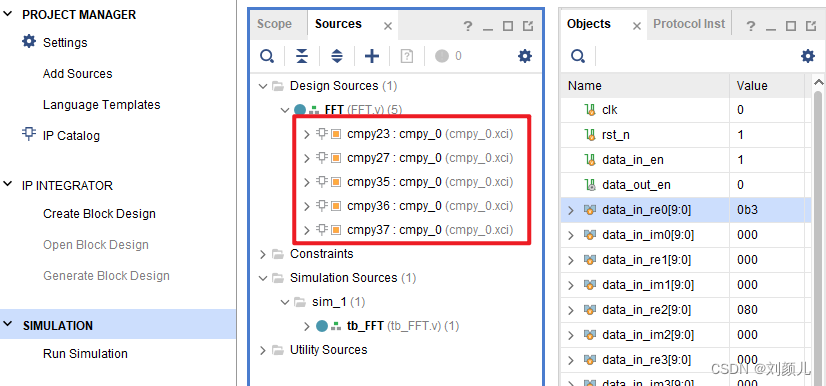Open the Objects panel settings gear

point(808,56)
